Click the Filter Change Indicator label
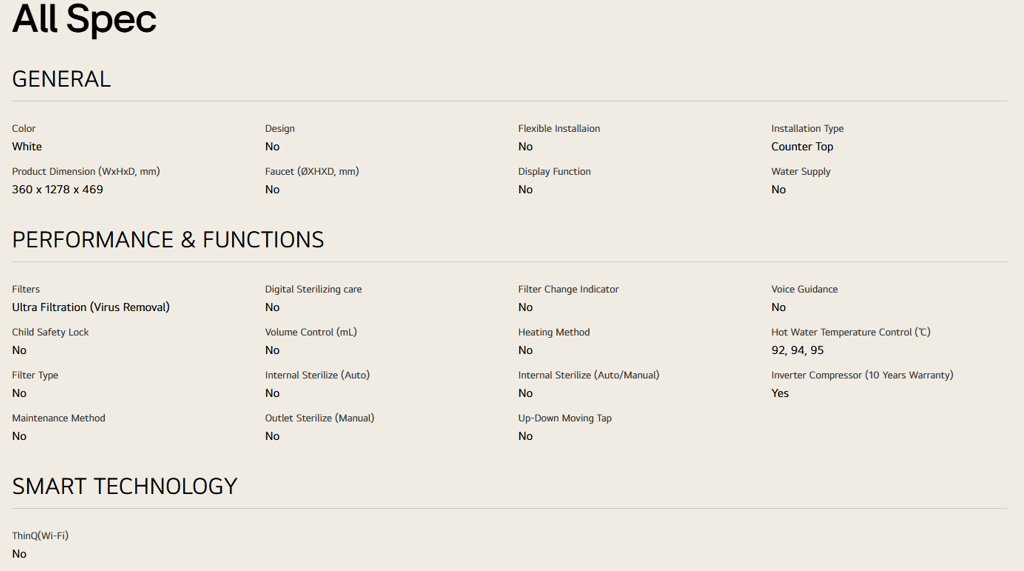The width and height of the screenshot is (1024, 571). point(568,289)
